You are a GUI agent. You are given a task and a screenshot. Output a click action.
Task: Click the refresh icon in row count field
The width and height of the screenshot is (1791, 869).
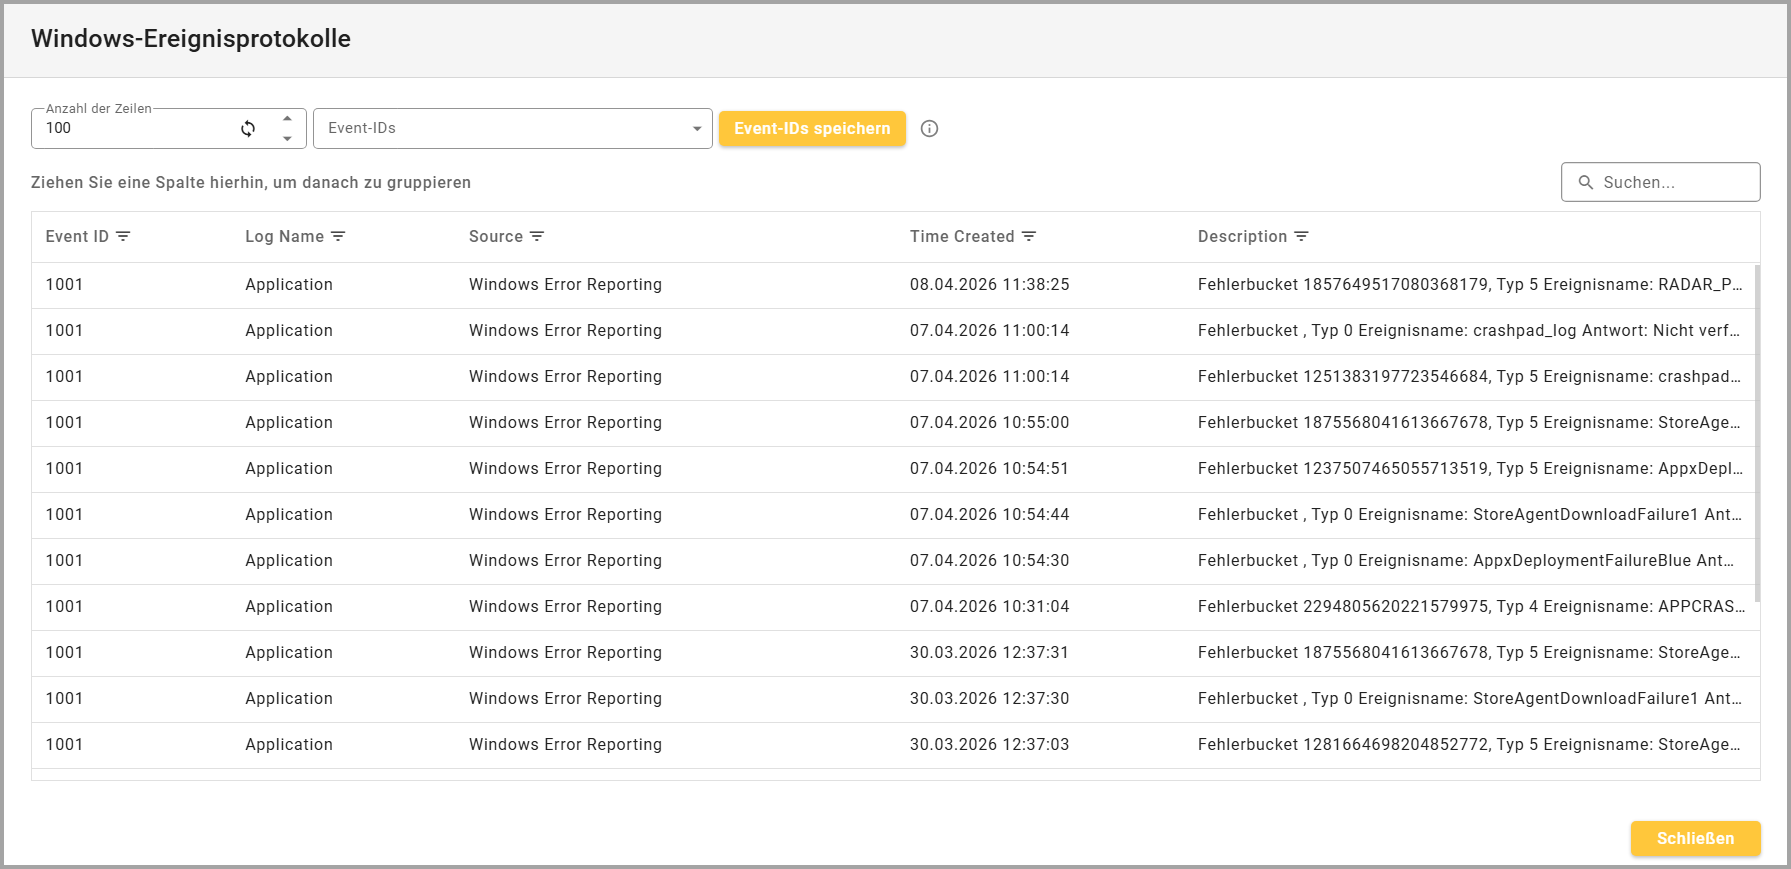pyautogui.click(x=248, y=128)
